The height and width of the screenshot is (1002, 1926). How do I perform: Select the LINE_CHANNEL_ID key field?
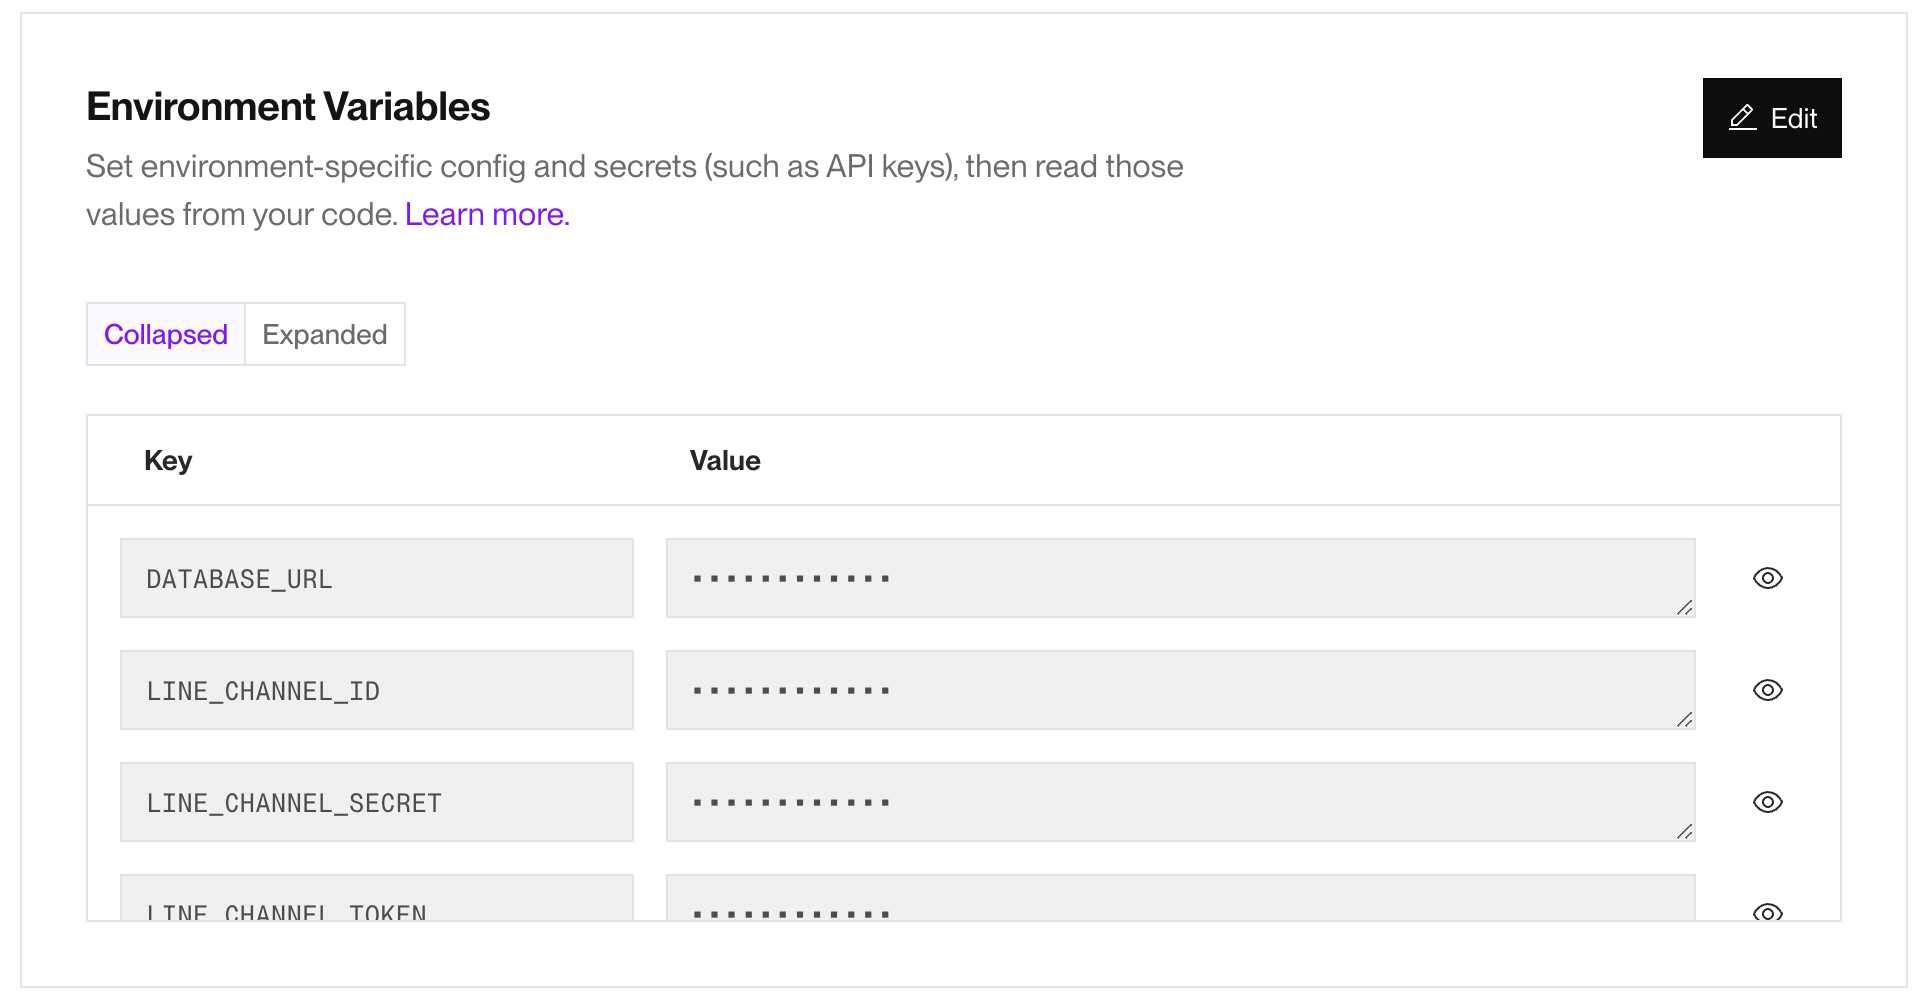click(376, 690)
